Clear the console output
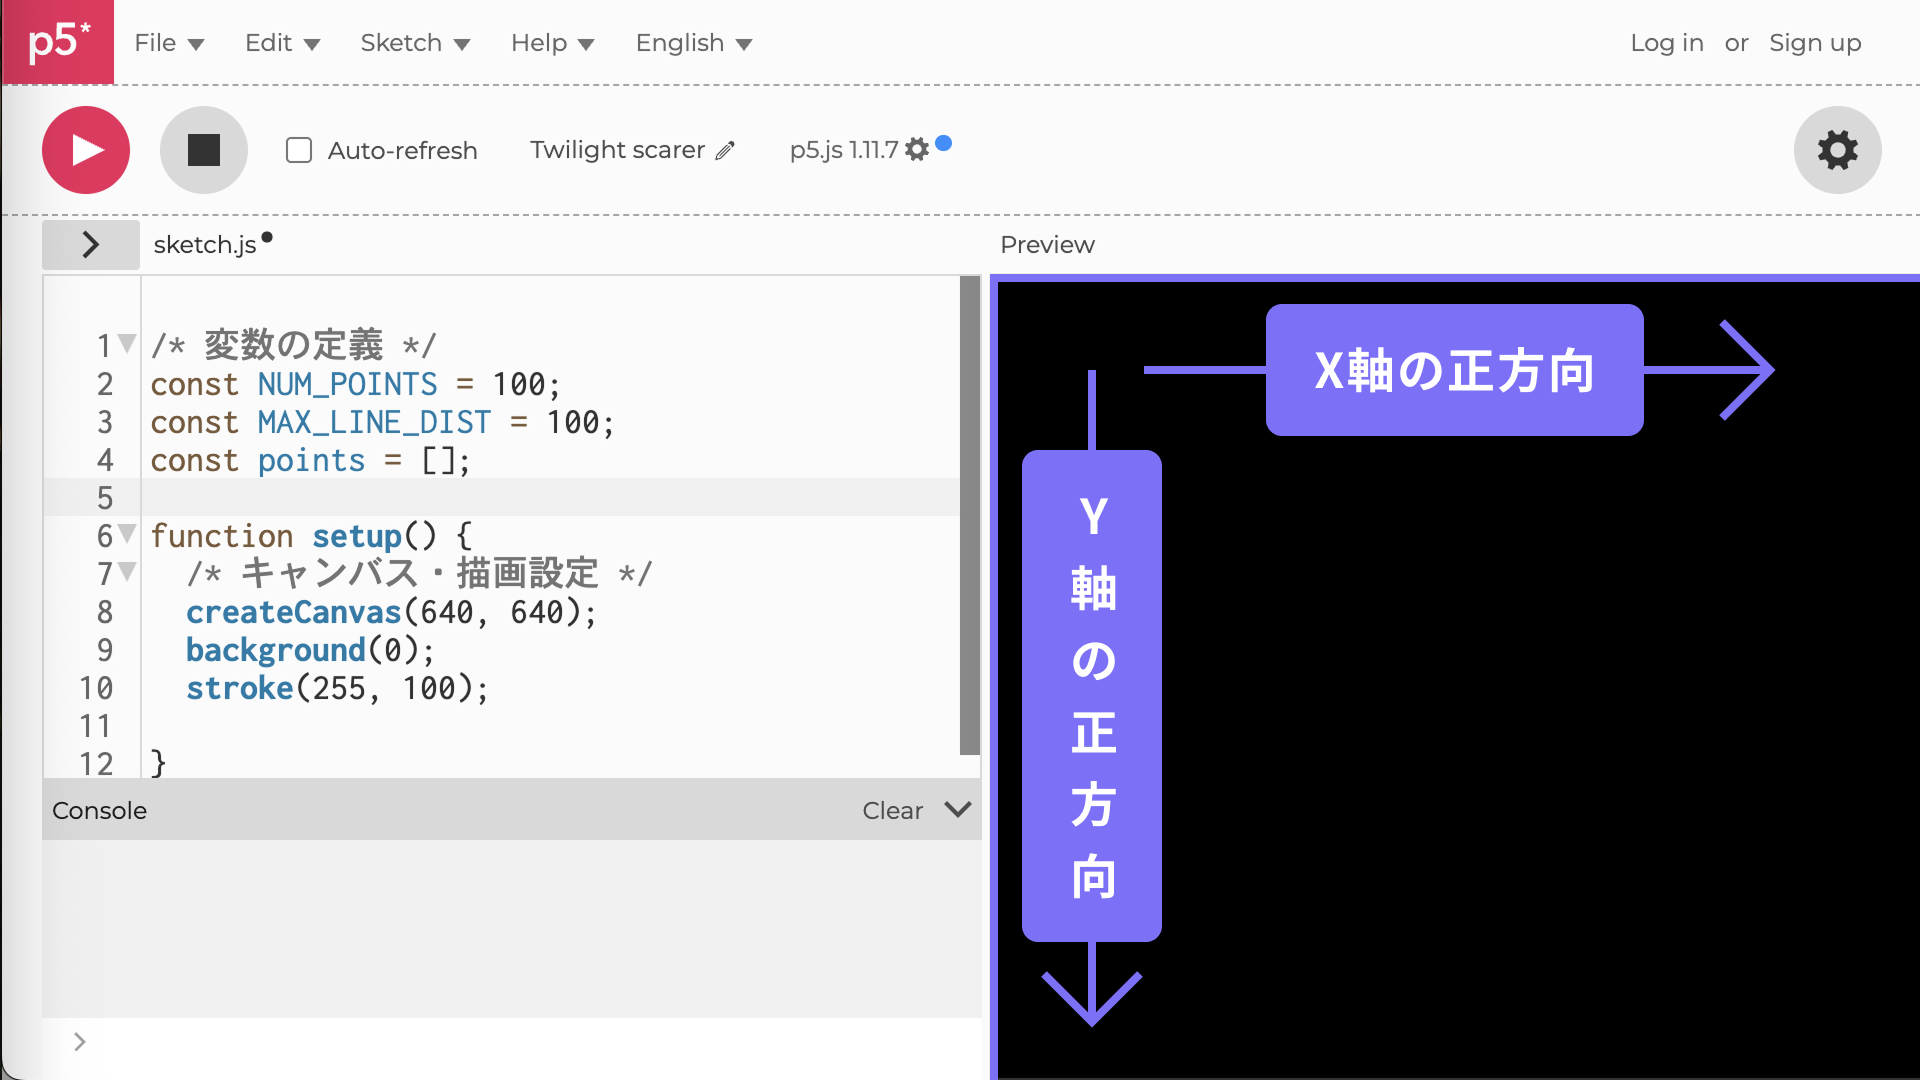The image size is (1920, 1080). click(892, 811)
